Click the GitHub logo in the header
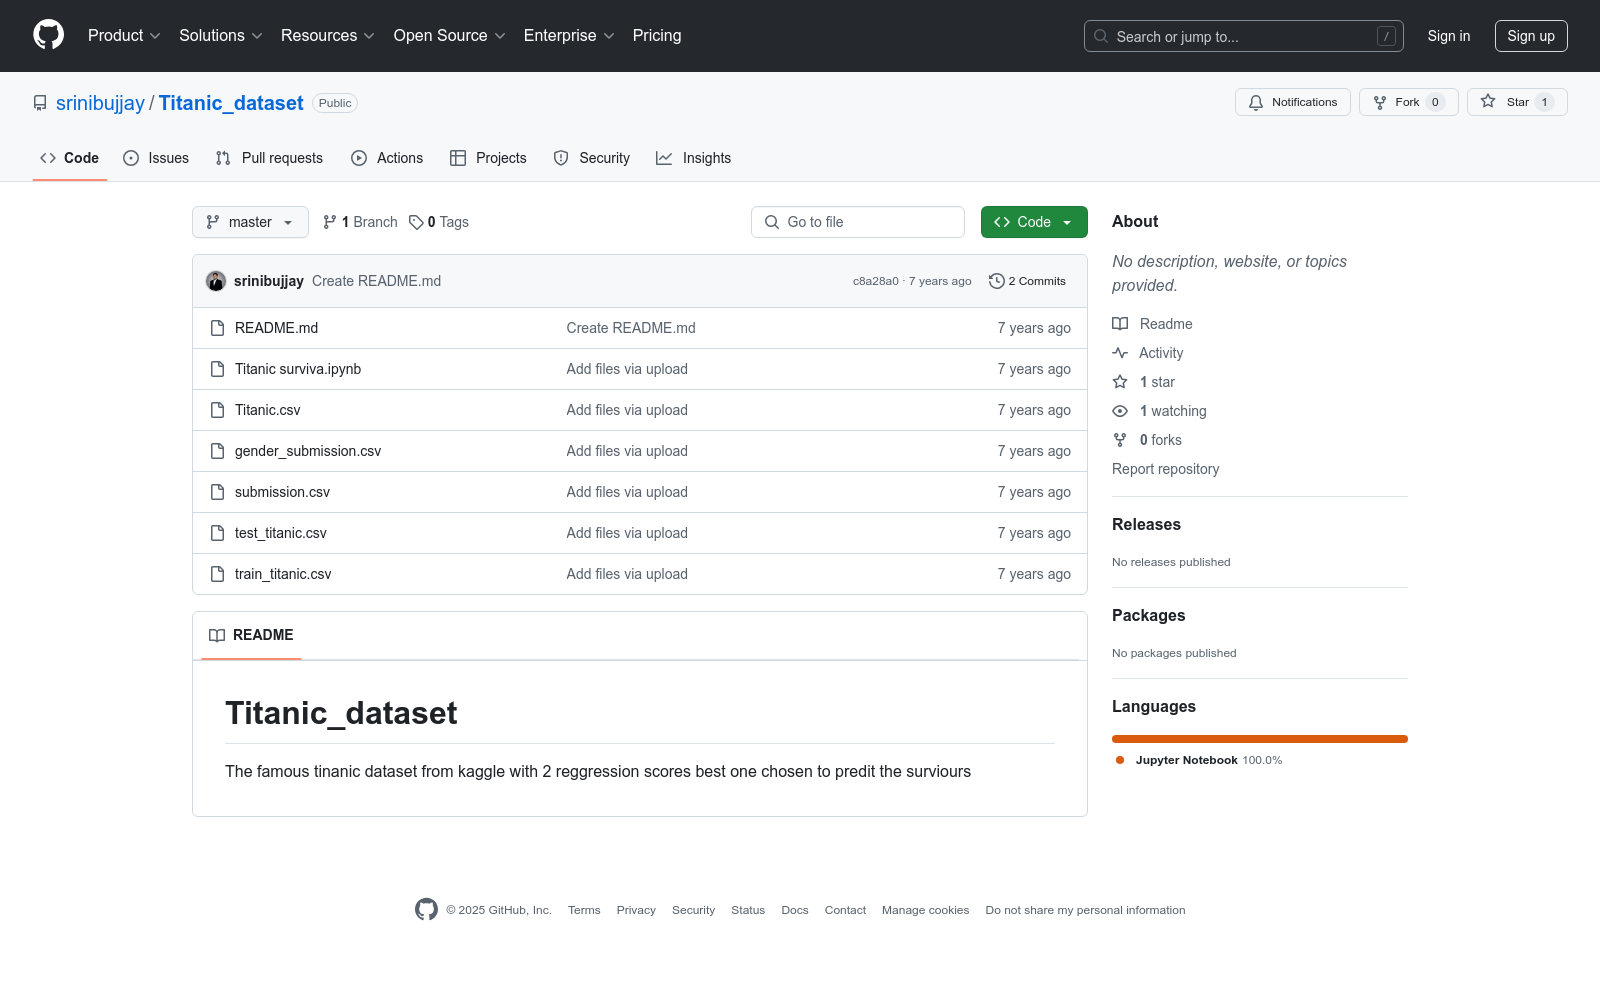1600x1000 pixels. point(48,35)
